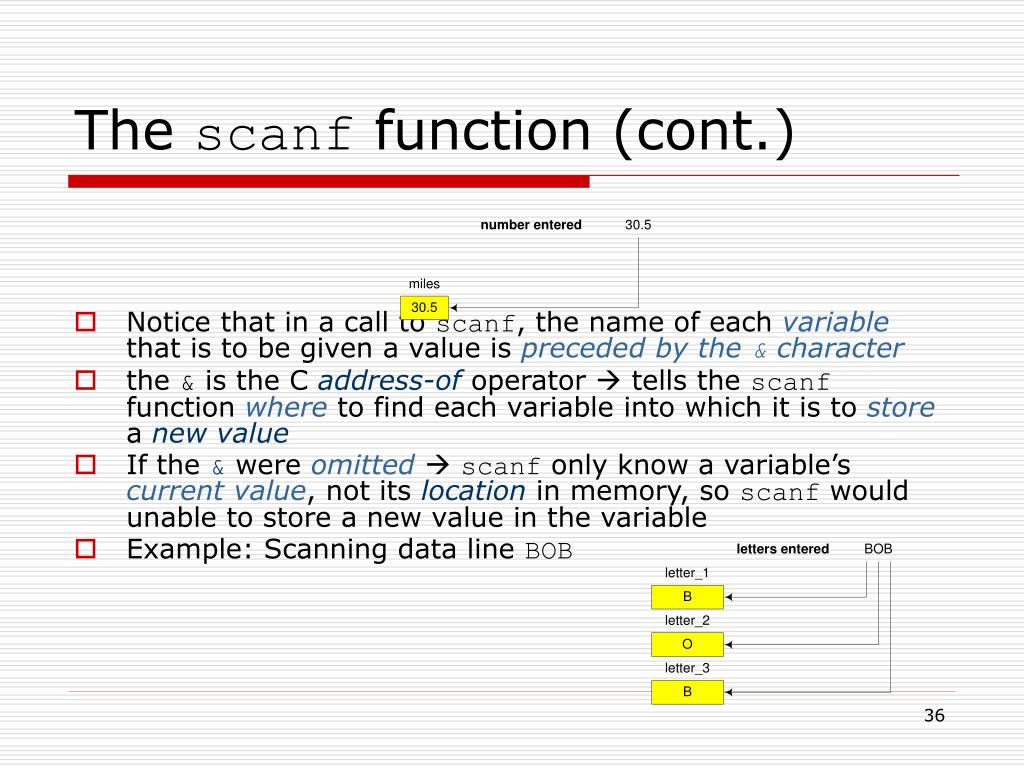This screenshot has height=768, width=1024.
Task: Select the yellow box containing 'O'
Action: click(687, 645)
